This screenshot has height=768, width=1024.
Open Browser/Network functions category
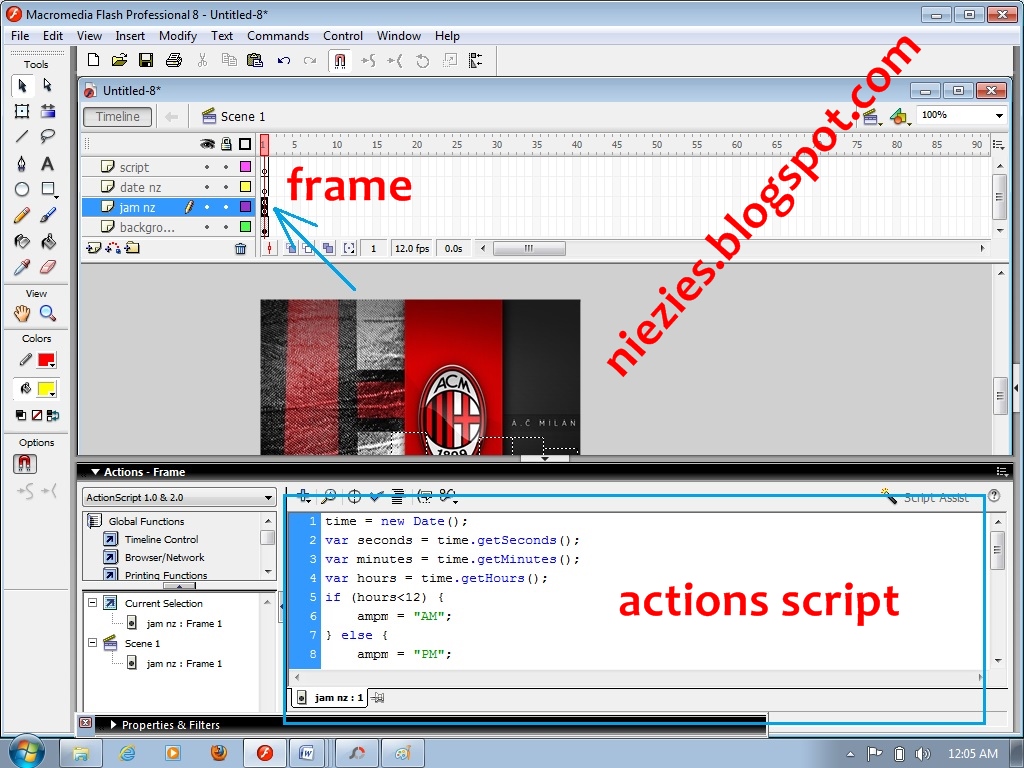tap(165, 558)
